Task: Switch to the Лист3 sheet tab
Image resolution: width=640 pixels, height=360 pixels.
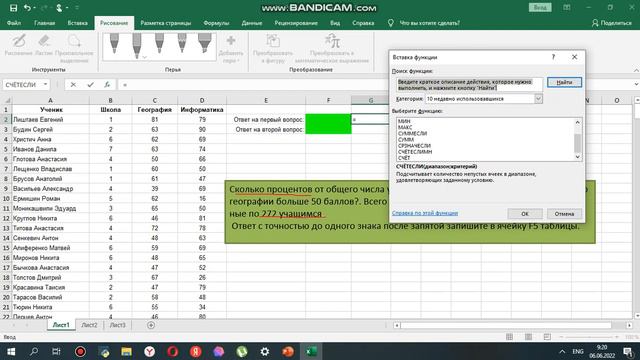Action: pyautogui.click(x=118, y=325)
